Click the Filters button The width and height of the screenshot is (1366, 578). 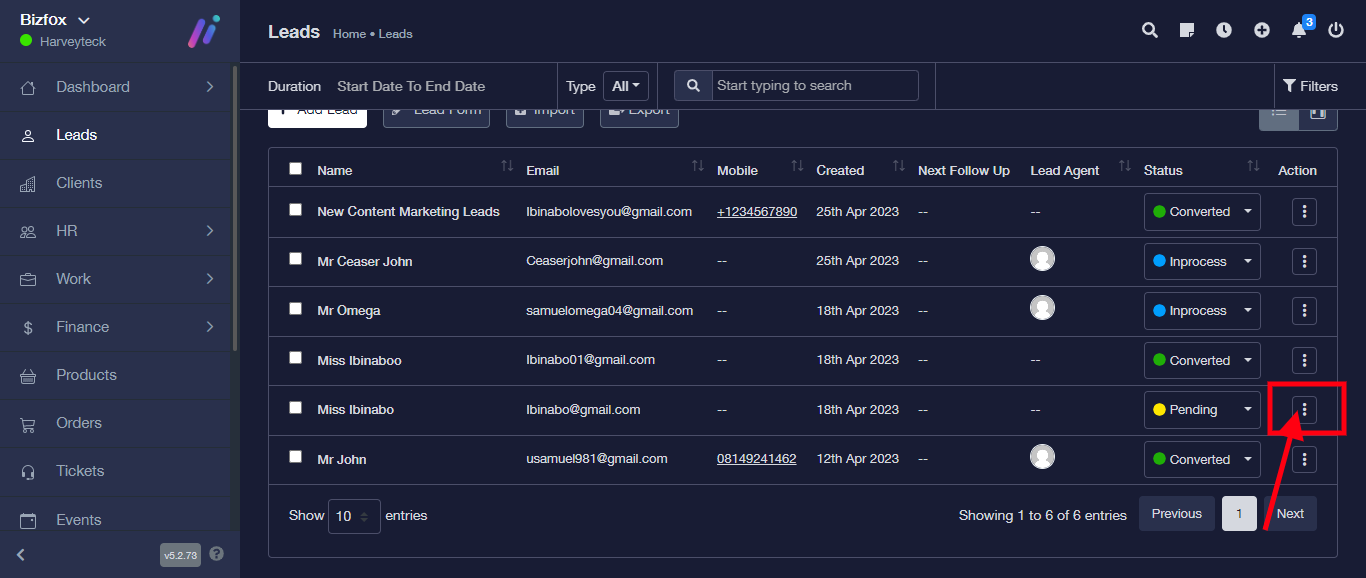1310,86
